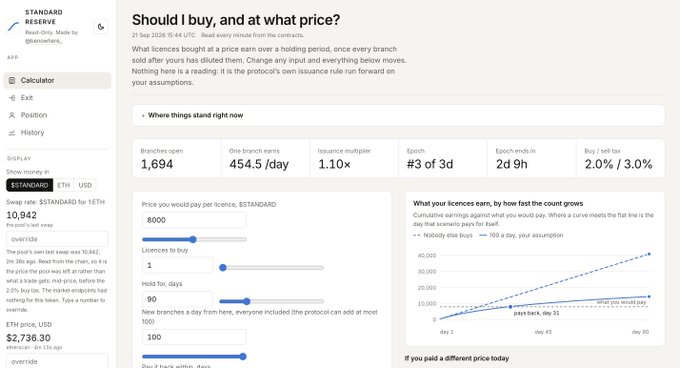Click the History chart icon
Viewport: 680px width, 368px height.
click(12, 133)
